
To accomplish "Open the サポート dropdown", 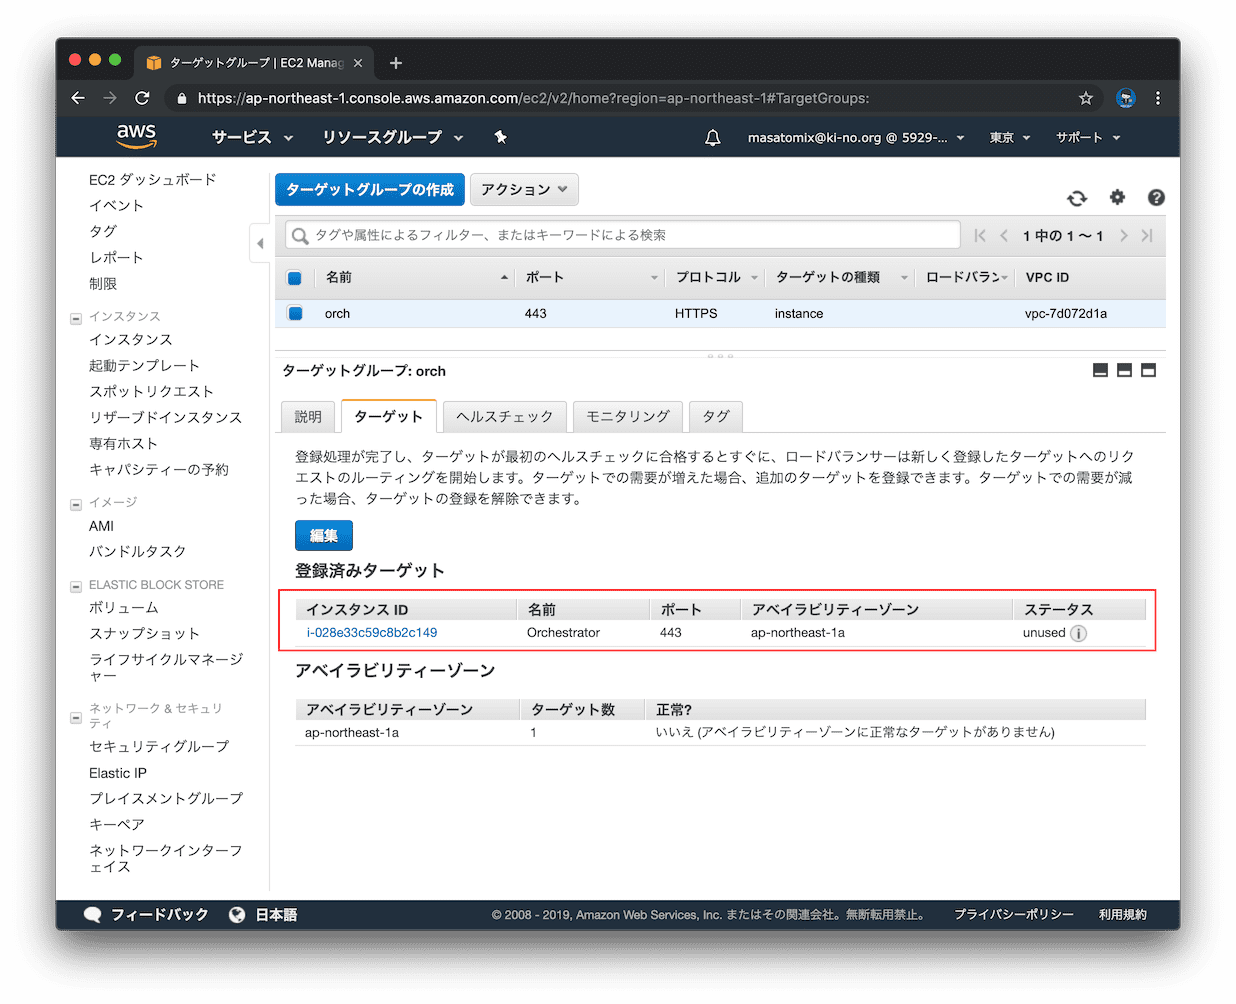I will [x=1088, y=138].
